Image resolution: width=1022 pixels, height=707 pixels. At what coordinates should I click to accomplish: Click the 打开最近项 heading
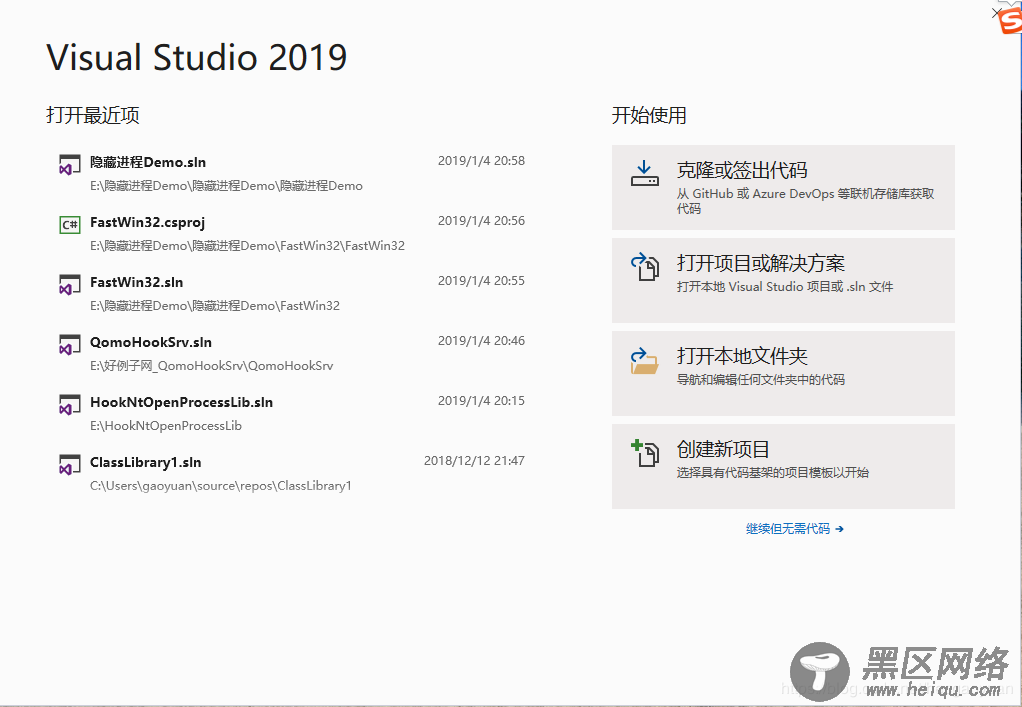93,115
